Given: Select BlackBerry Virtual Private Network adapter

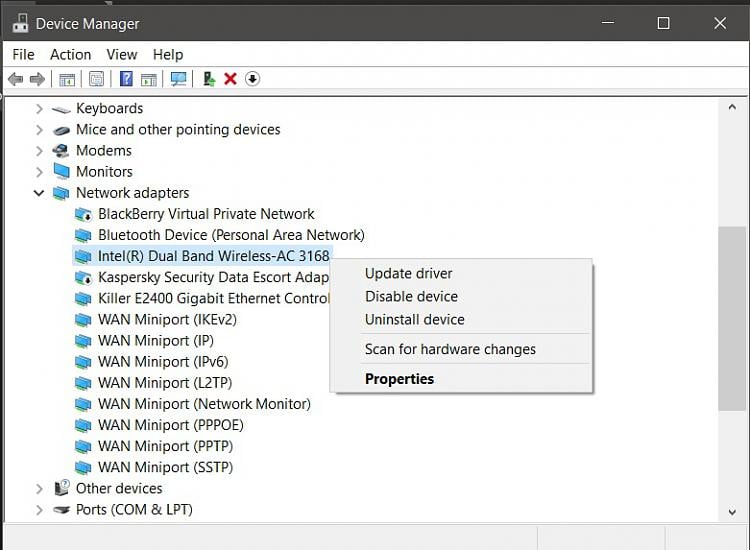Looking at the screenshot, I should coord(206,214).
